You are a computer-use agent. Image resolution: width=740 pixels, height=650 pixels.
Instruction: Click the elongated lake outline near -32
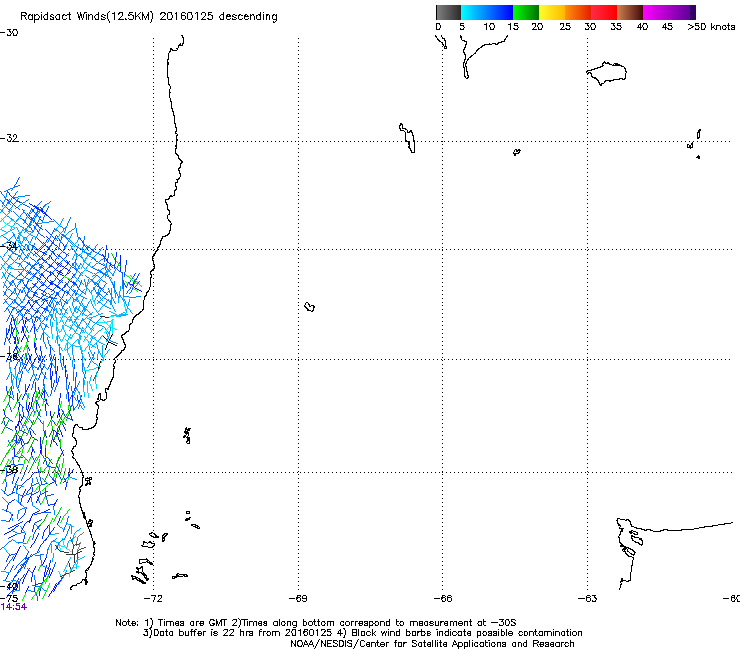click(407, 138)
